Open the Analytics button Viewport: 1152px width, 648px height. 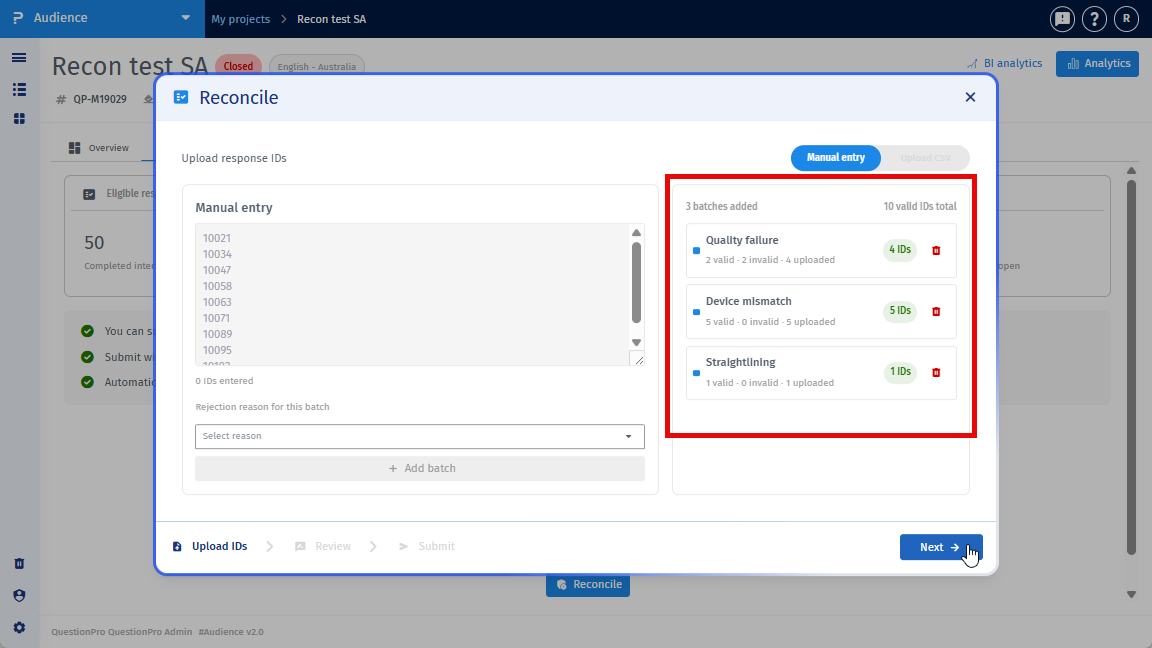tap(1097, 64)
